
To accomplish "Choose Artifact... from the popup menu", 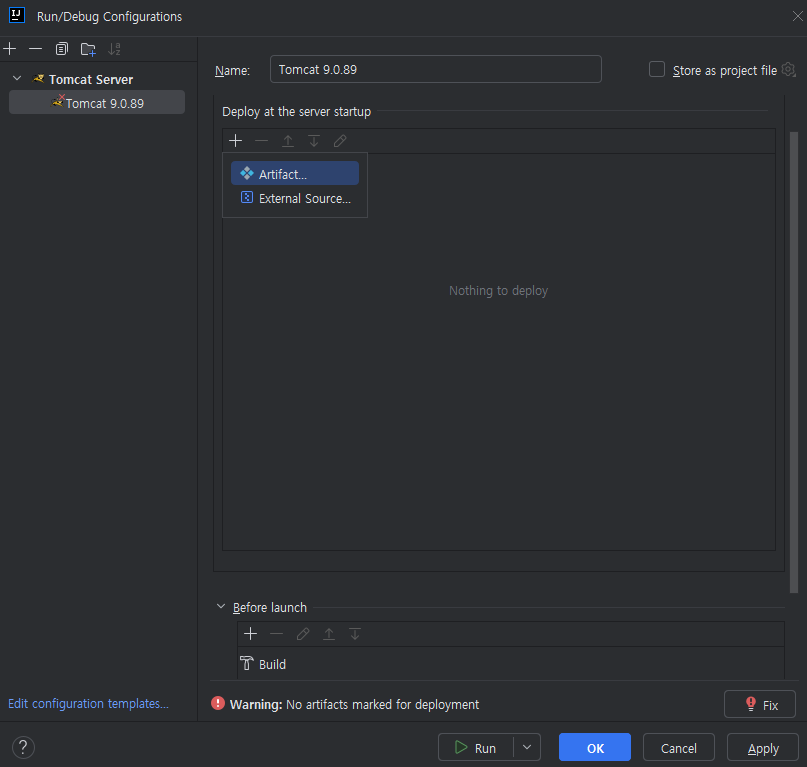I will tap(295, 173).
